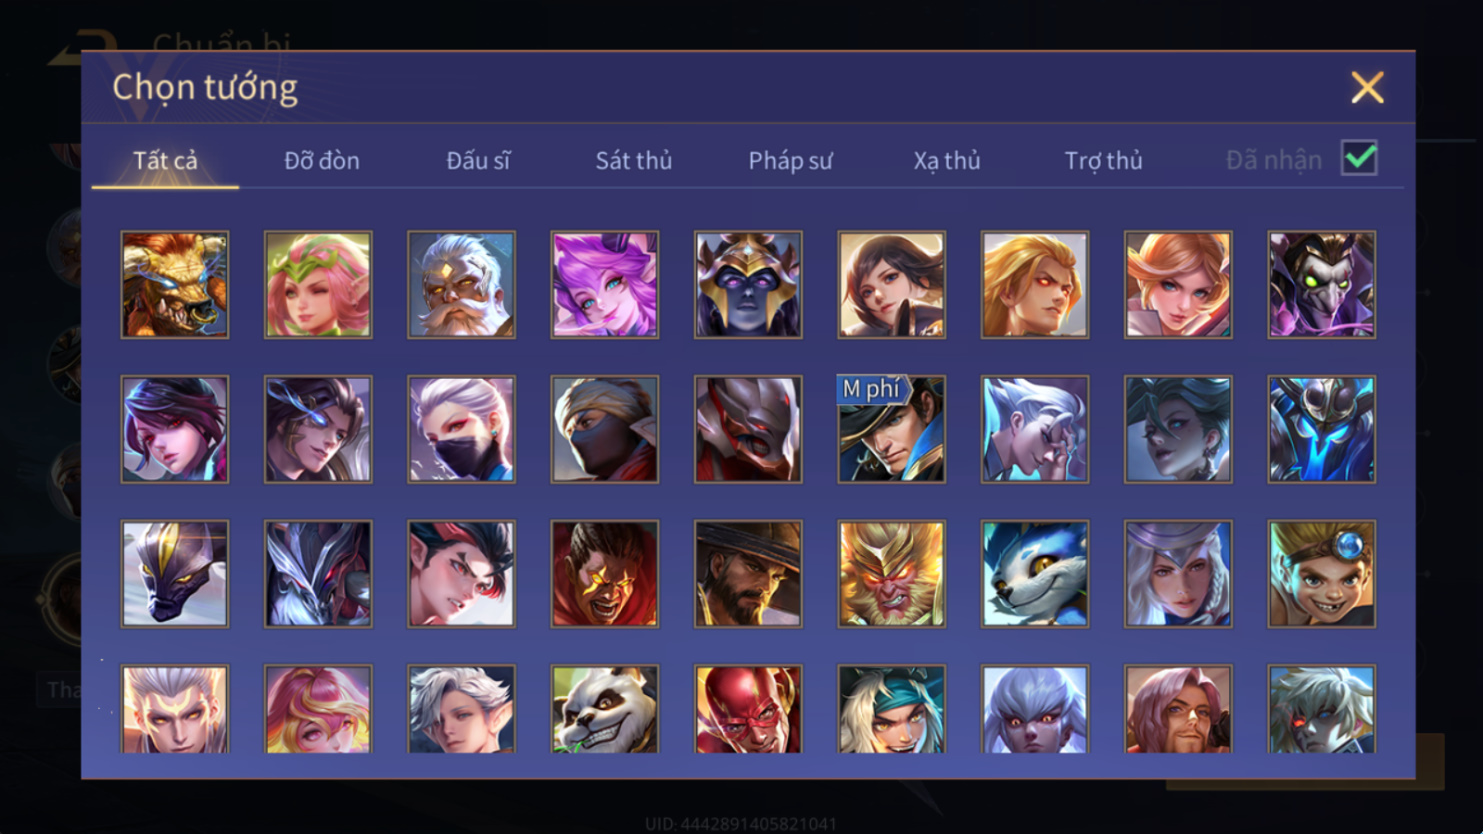Select the orange minotaur beast hero portrait
1483x834 pixels.
(x=175, y=285)
